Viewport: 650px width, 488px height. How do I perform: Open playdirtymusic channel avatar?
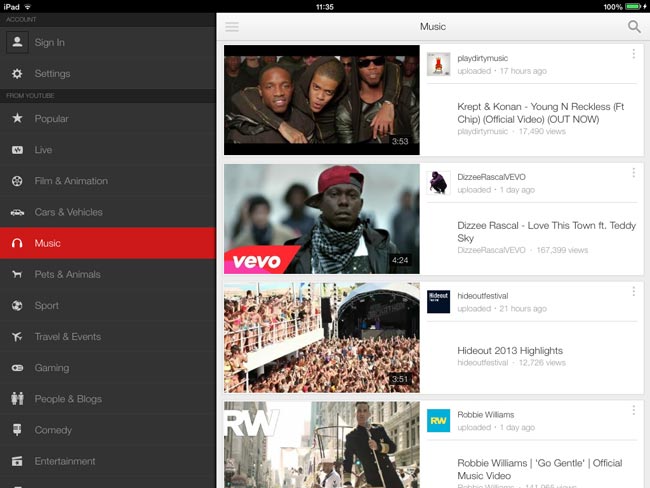click(x=438, y=64)
